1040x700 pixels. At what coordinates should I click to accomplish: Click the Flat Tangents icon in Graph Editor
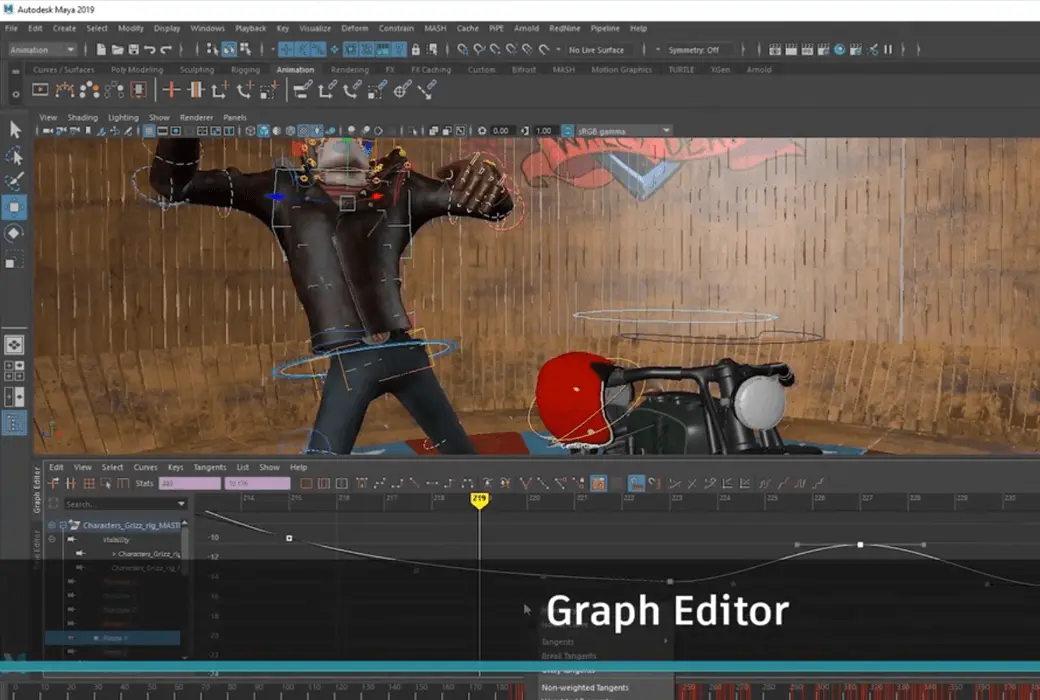point(432,483)
